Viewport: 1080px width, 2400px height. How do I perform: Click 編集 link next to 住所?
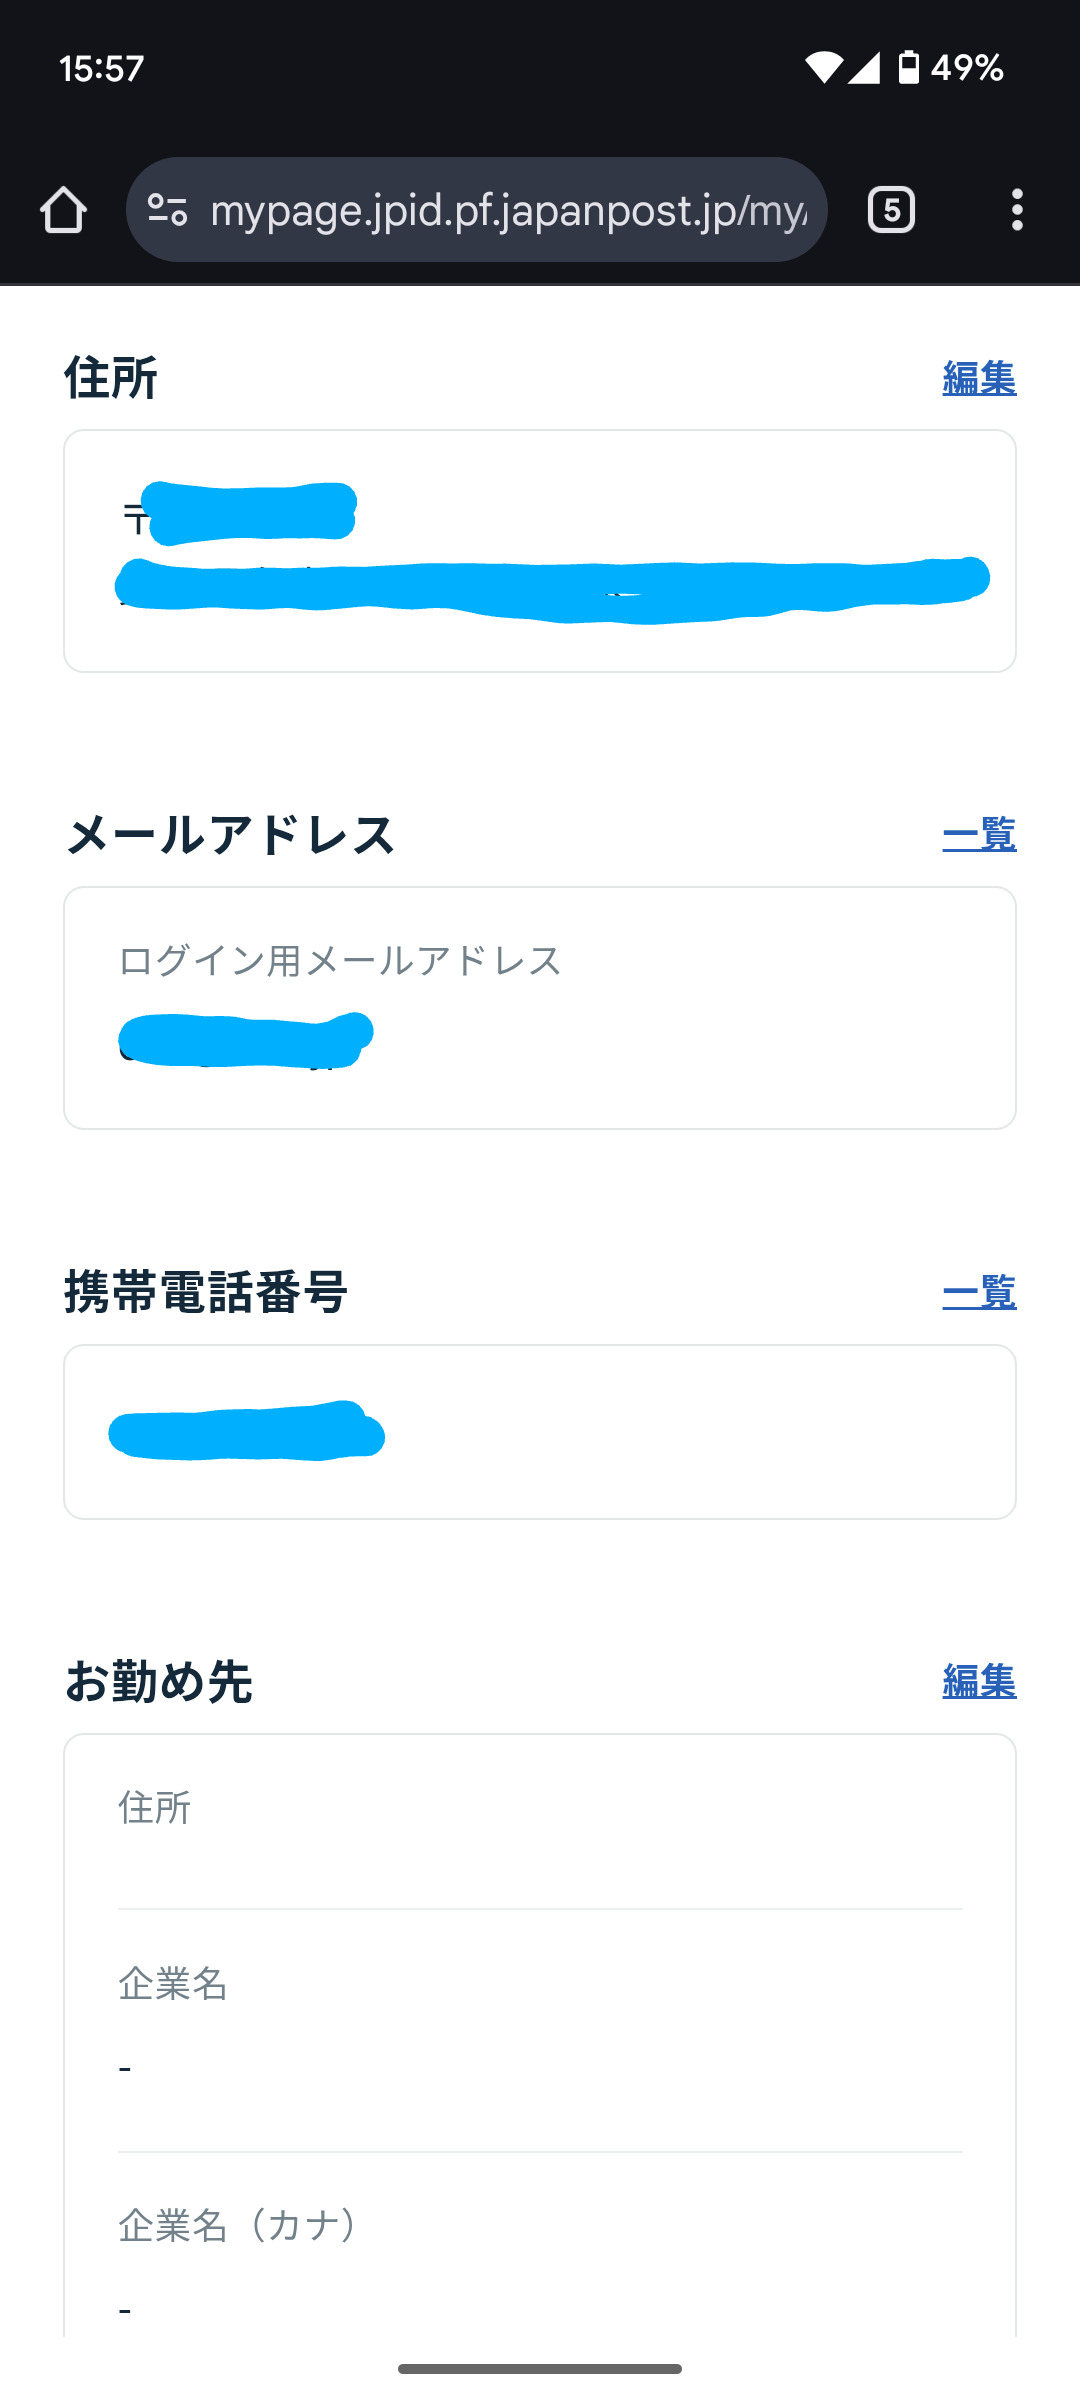[978, 379]
